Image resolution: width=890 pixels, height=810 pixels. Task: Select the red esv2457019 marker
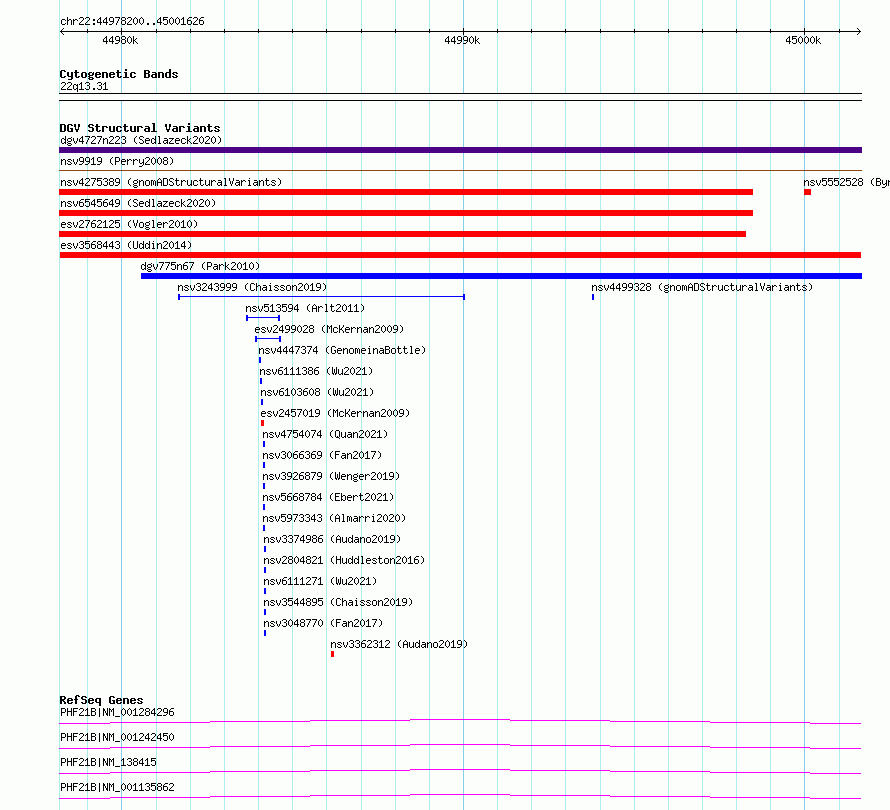pyautogui.click(x=262, y=423)
